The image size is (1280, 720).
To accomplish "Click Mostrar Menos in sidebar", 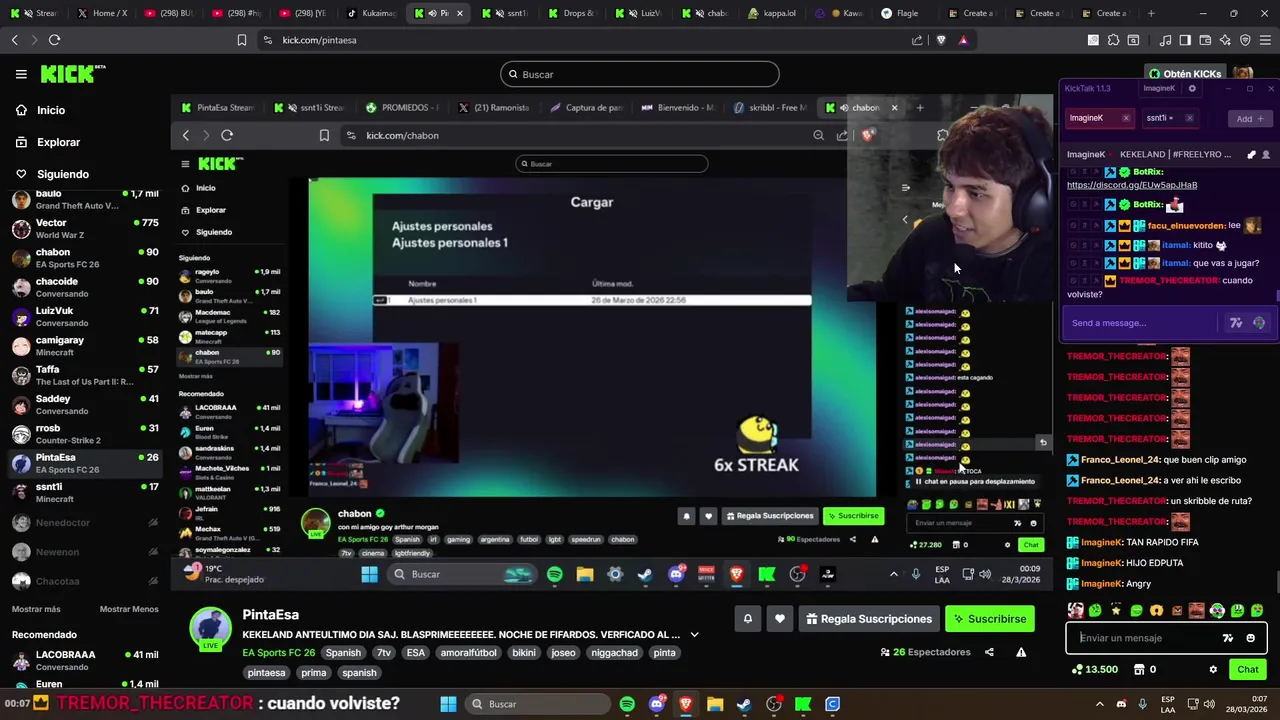I will (x=129, y=609).
